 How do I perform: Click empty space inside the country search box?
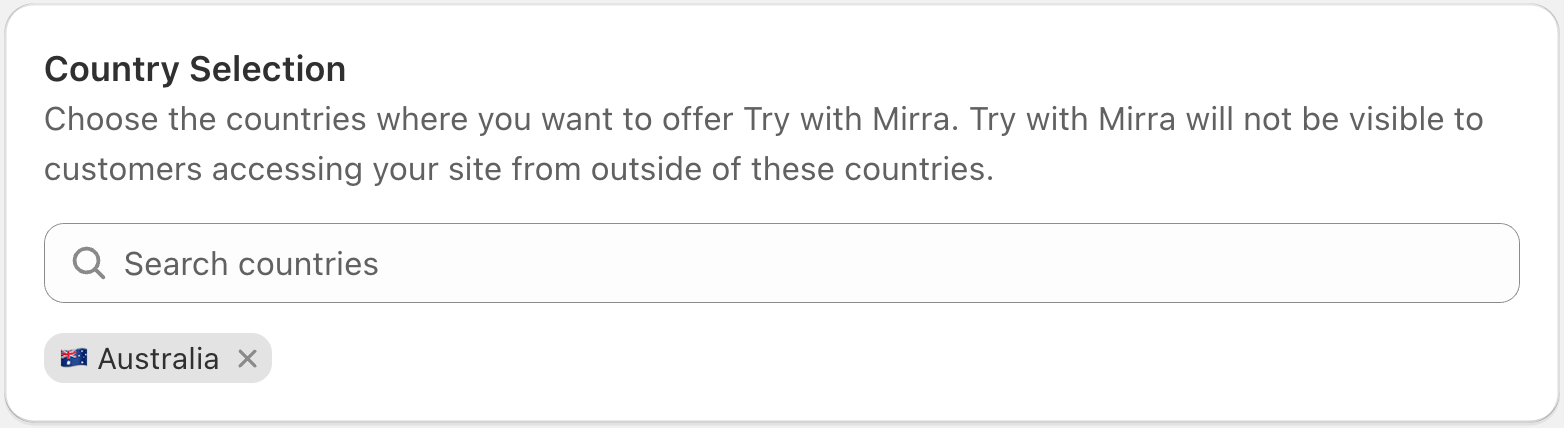900,263
